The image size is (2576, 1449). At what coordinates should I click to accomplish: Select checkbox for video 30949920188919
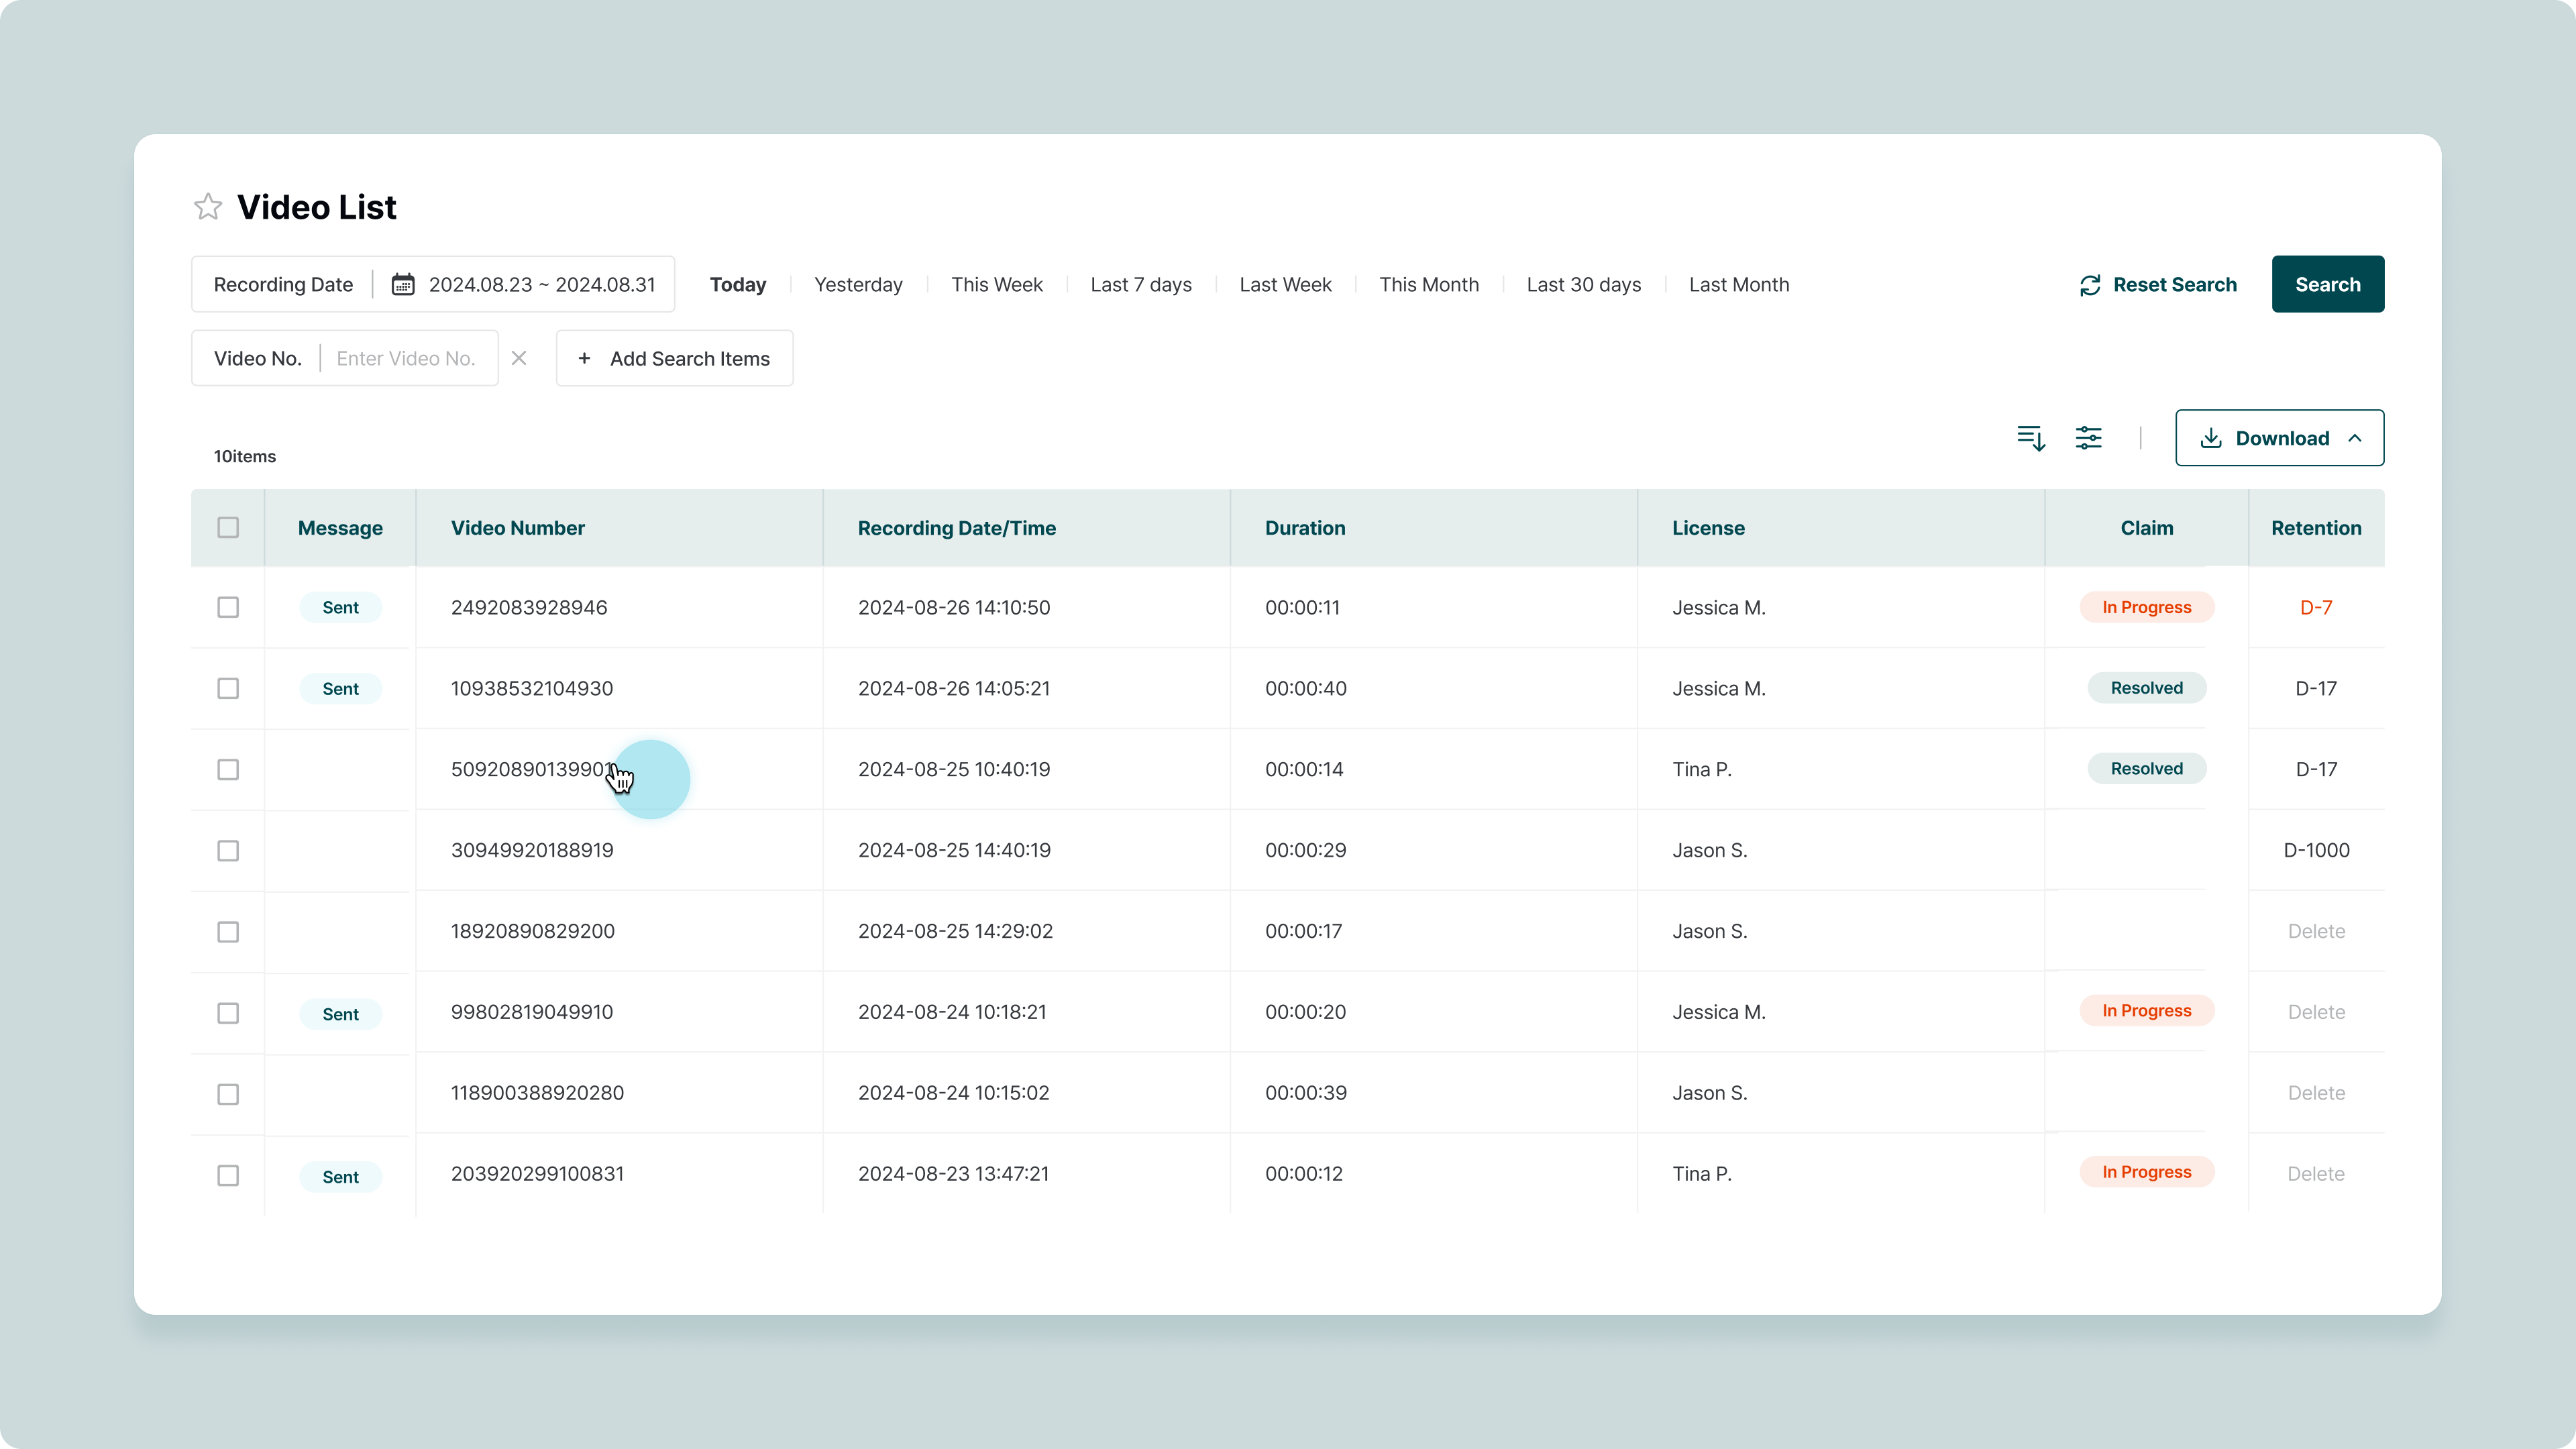point(228,850)
